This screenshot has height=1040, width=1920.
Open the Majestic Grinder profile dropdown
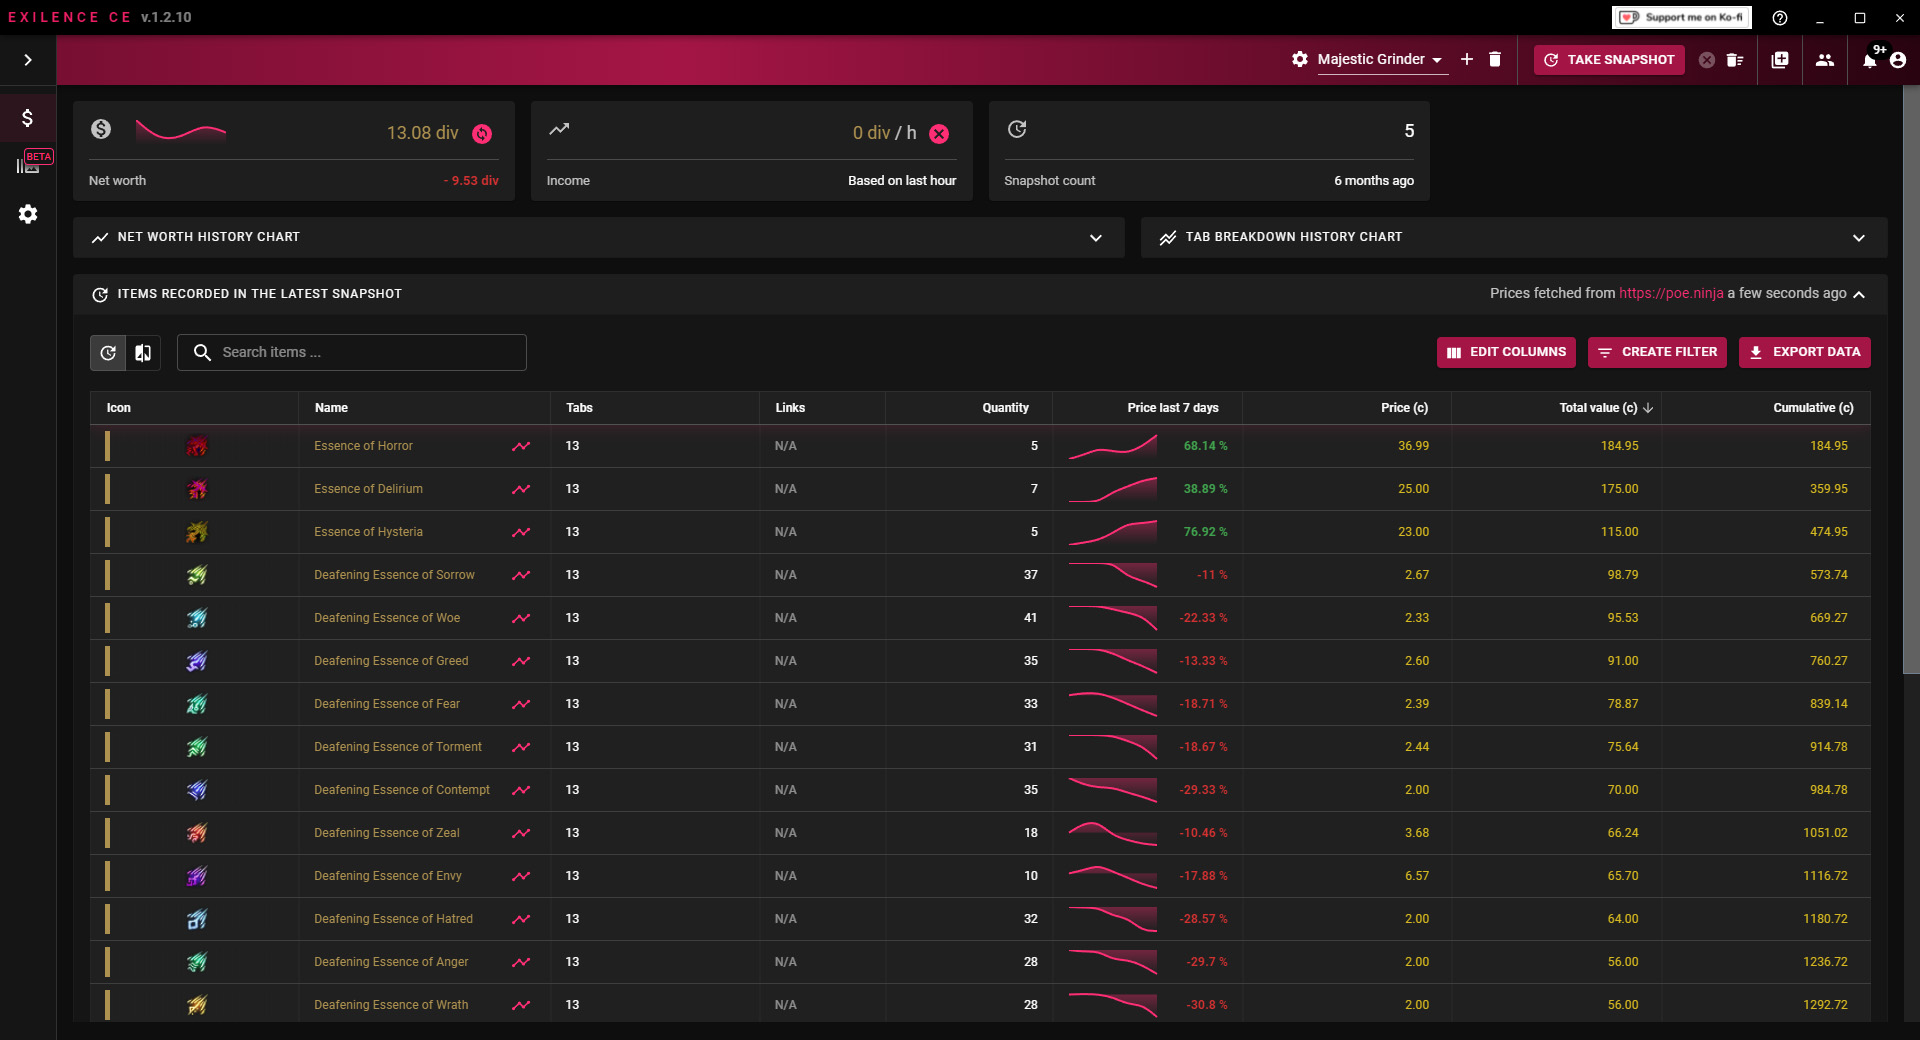(x=1379, y=60)
